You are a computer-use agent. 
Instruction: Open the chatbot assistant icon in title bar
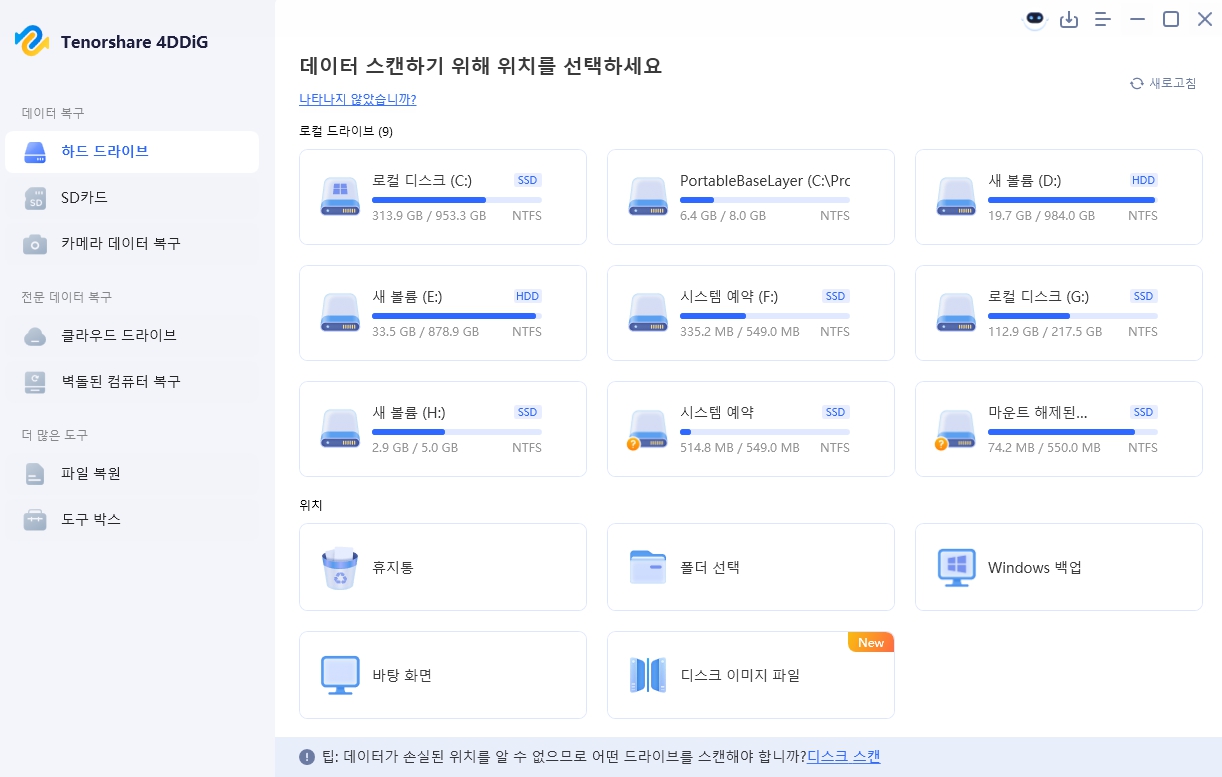pos(1035,19)
